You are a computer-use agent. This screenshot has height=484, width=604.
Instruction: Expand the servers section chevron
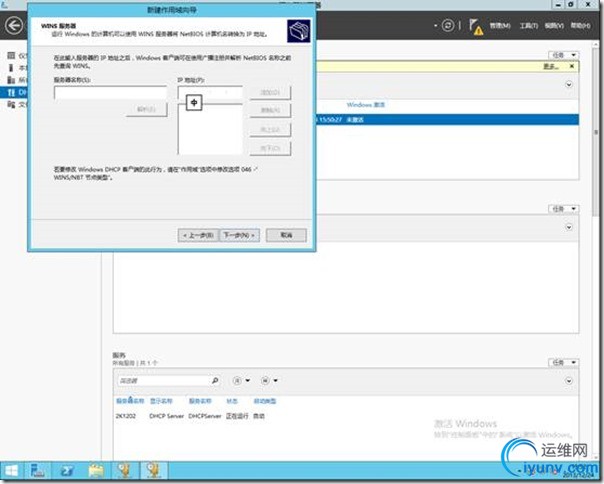click(x=569, y=84)
